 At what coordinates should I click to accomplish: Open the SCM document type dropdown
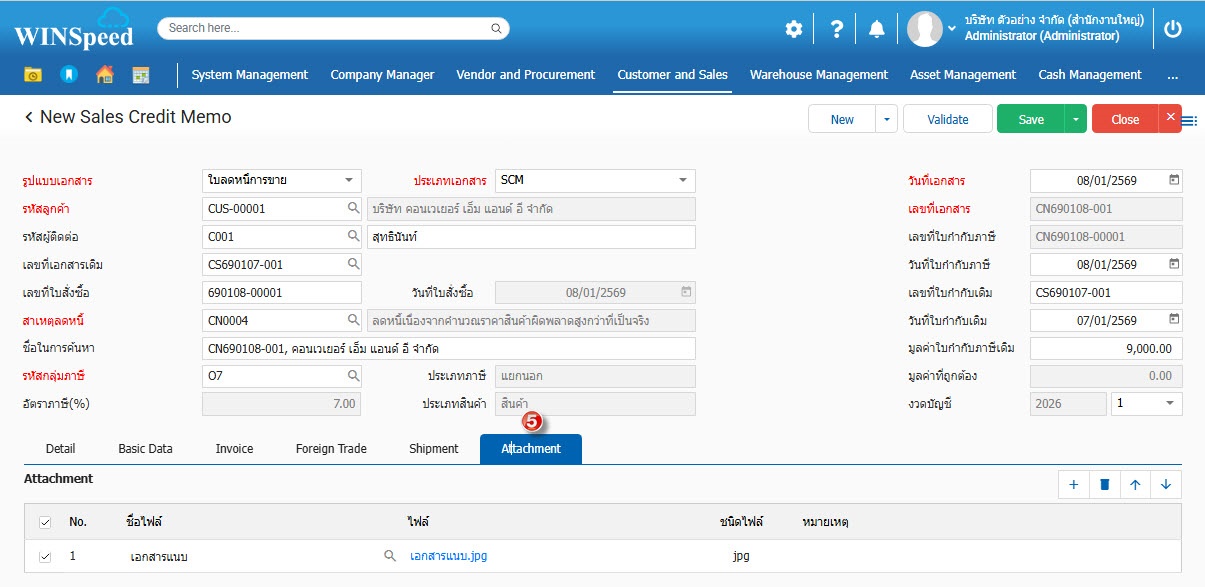pos(683,181)
